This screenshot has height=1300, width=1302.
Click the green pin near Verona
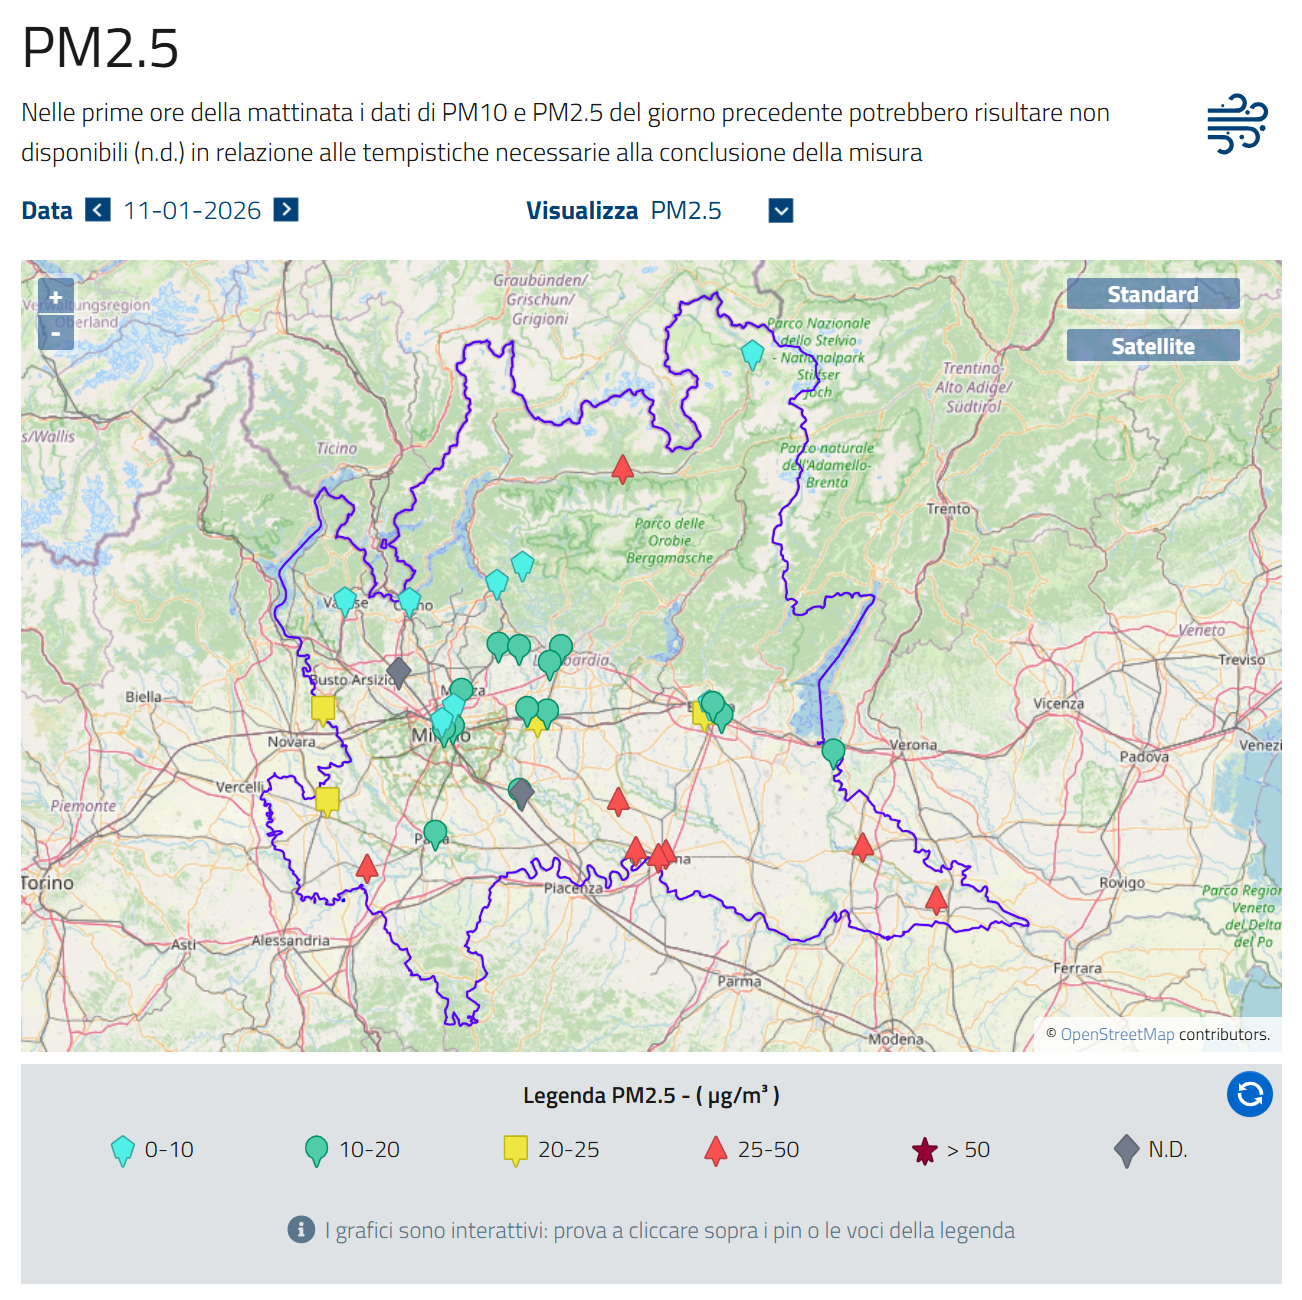(833, 752)
